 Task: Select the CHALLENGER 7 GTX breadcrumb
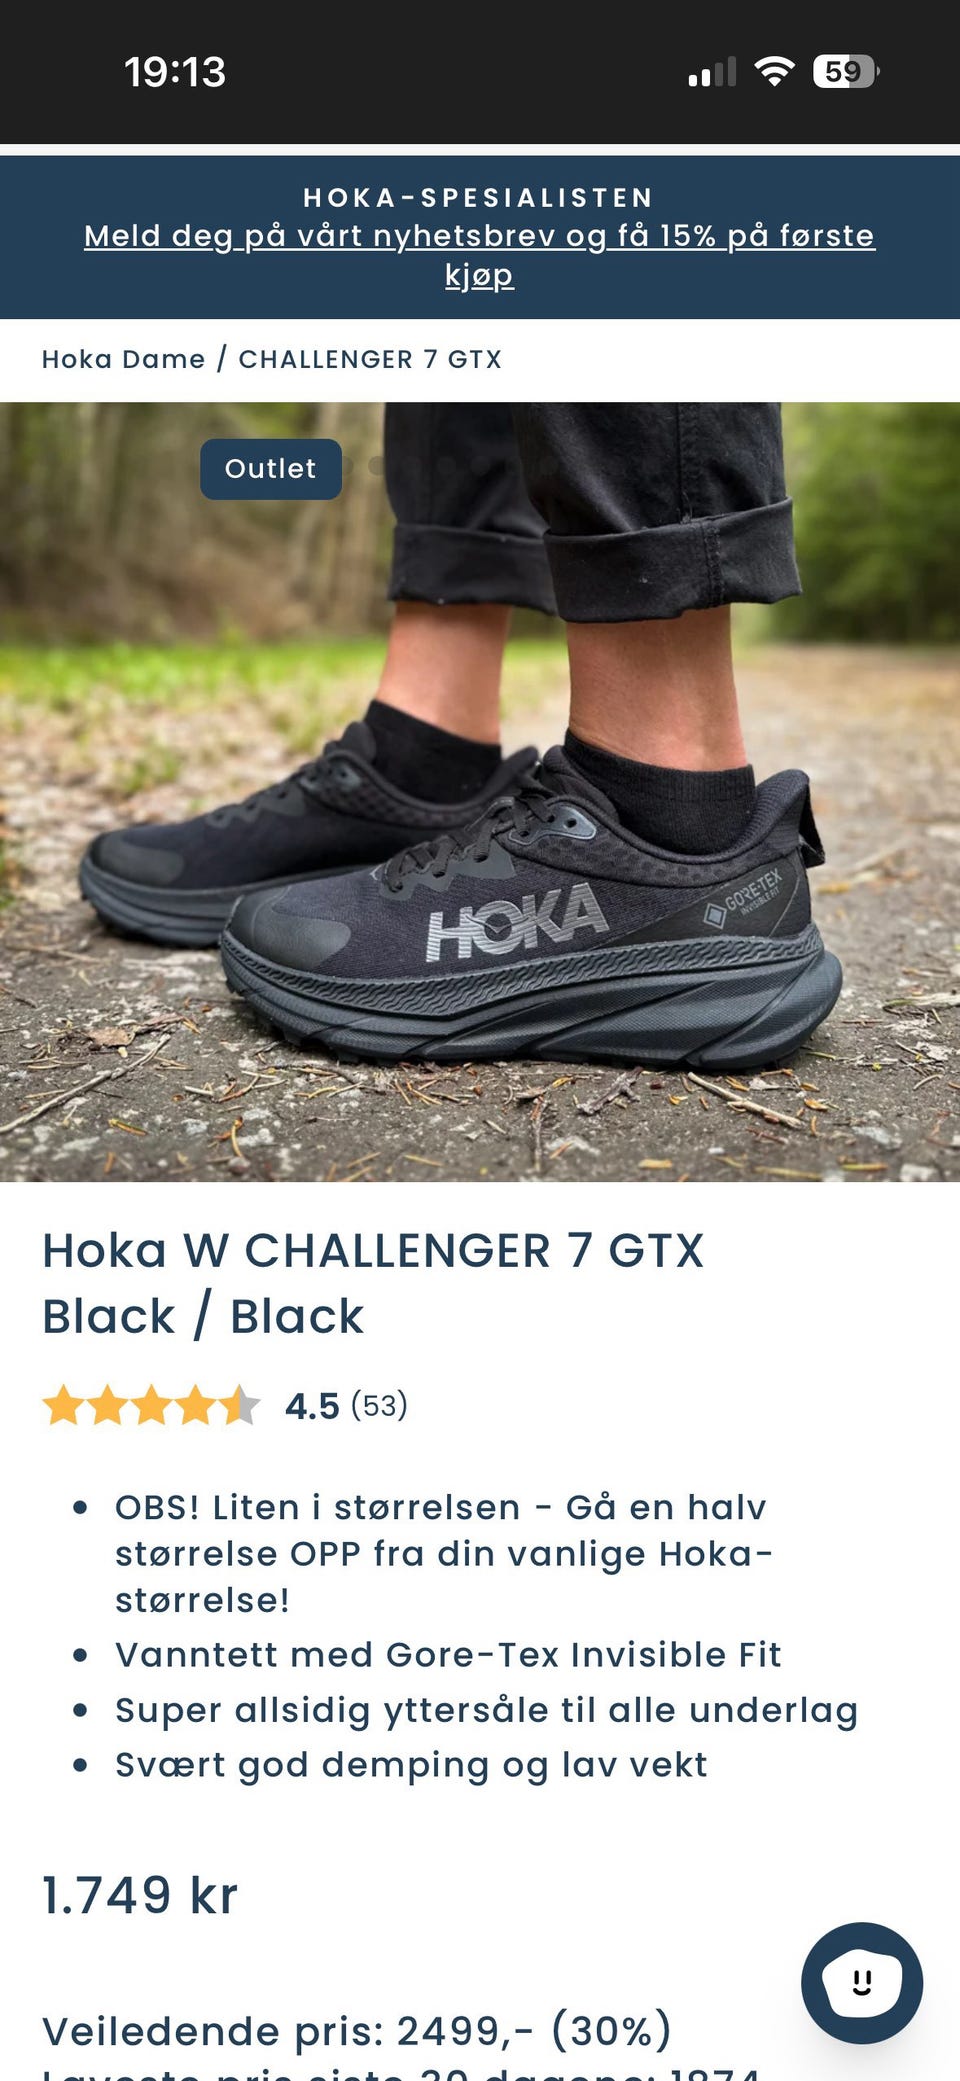[370, 359]
